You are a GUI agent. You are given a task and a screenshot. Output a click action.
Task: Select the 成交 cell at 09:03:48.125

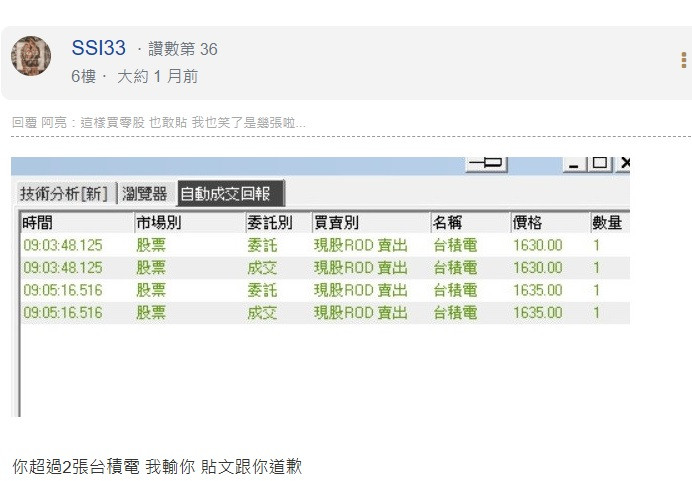[262, 268]
